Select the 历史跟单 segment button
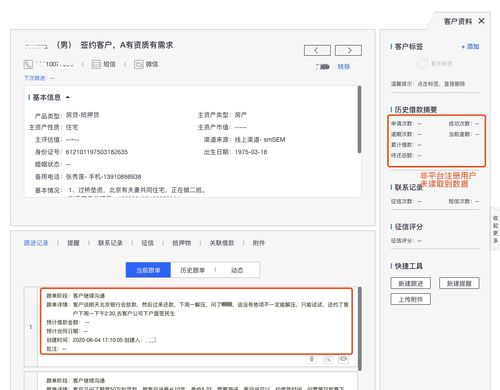500x390 pixels. [x=192, y=270]
